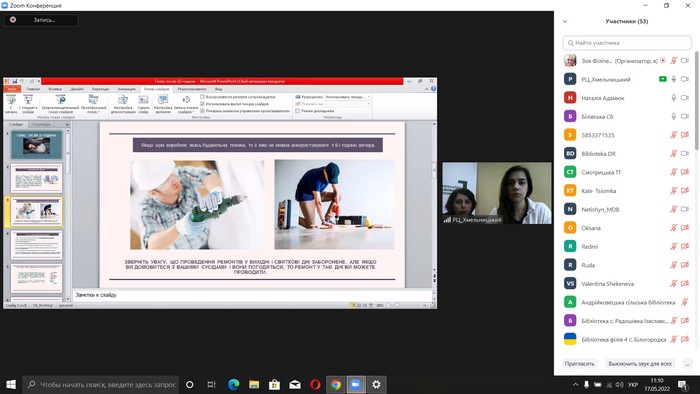This screenshot has height=394, width=700.
Task: Open the Resolution (Разрешение) dropdown
Action: tap(348, 97)
